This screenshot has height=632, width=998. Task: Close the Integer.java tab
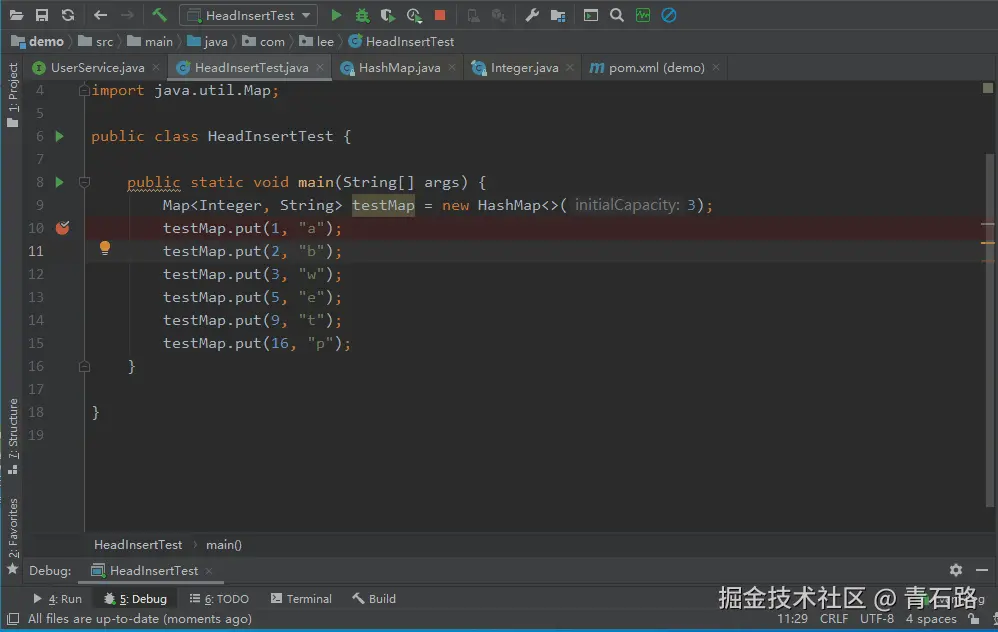(x=570, y=67)
